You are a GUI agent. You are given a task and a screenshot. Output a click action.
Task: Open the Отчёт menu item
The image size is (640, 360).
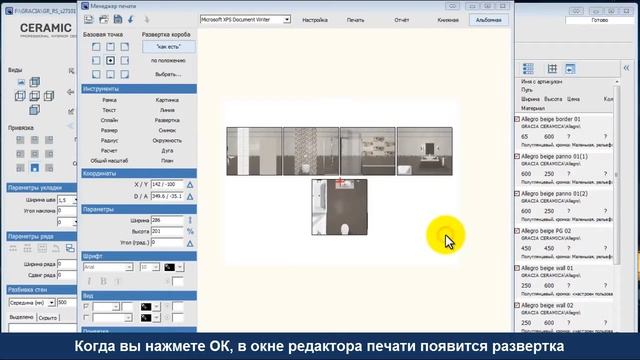[x=402, y=20]
